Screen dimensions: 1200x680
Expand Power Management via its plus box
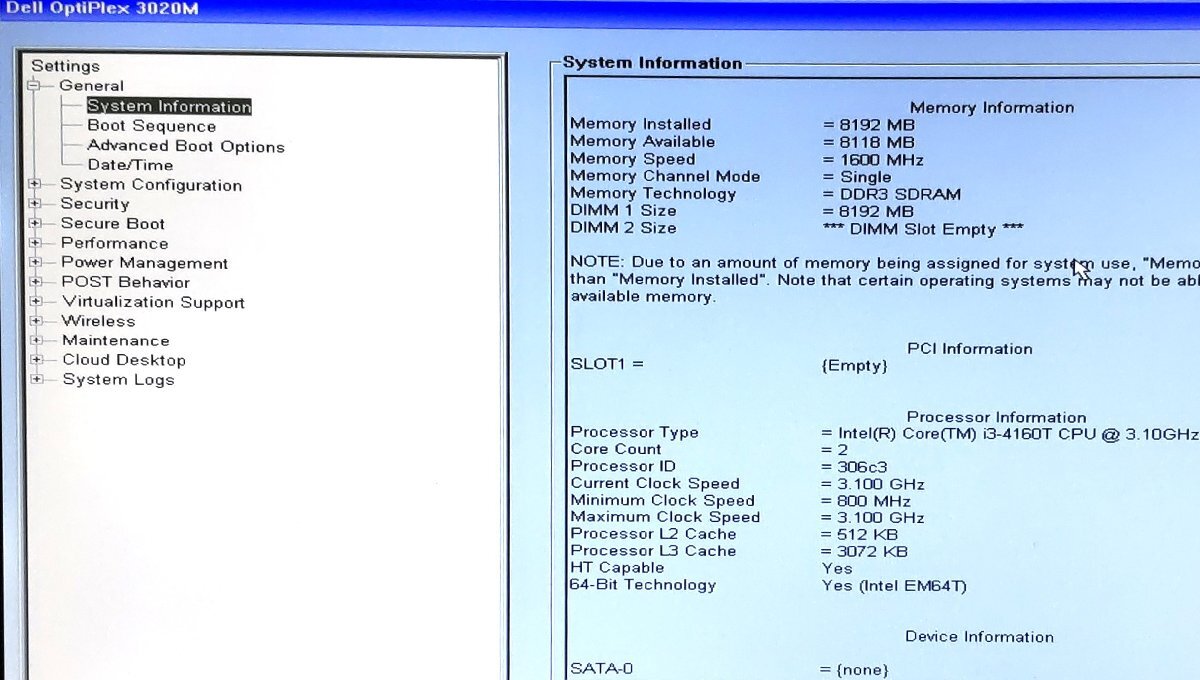pyautogui.click(x=36, y=262)
